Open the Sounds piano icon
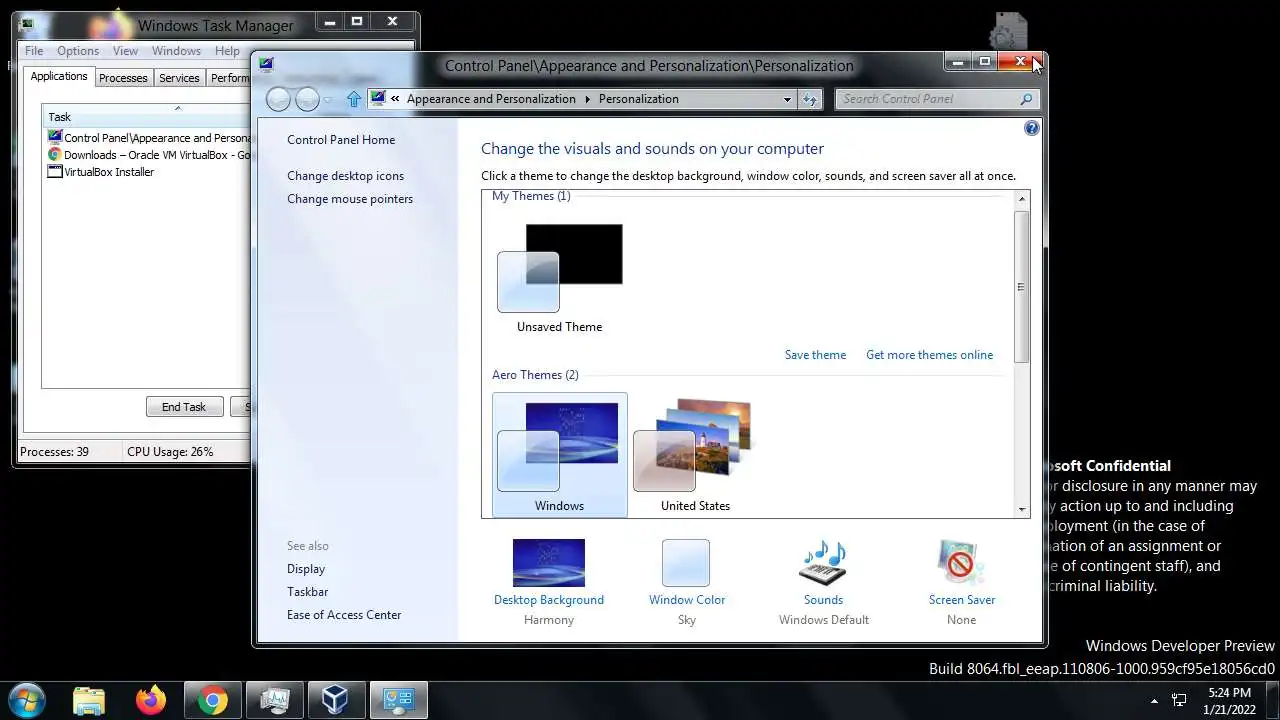Image resolution: width=1280 pixels, height=720 pixels. 823,564
